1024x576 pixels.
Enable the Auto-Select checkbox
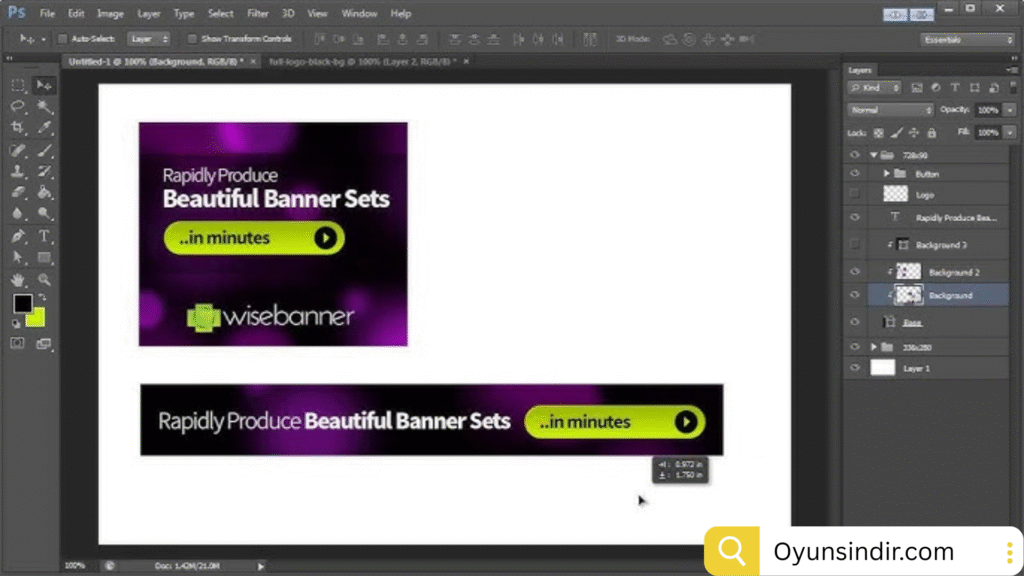(62, 39)
